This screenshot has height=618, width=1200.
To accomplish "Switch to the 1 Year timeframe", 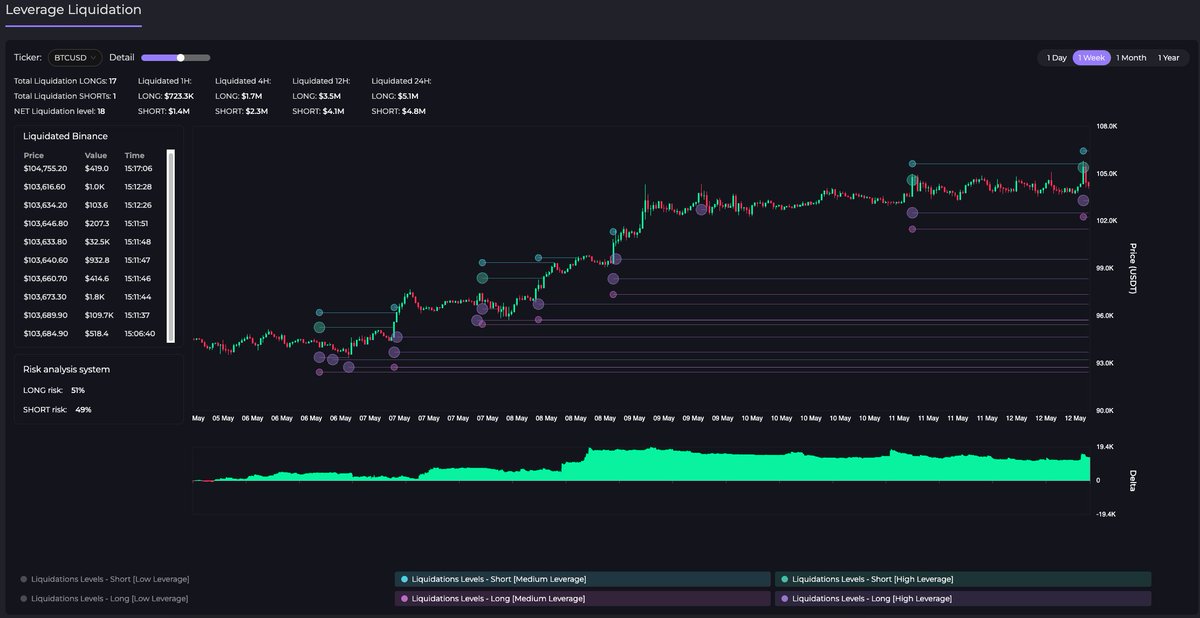I will click(1168, 58).
